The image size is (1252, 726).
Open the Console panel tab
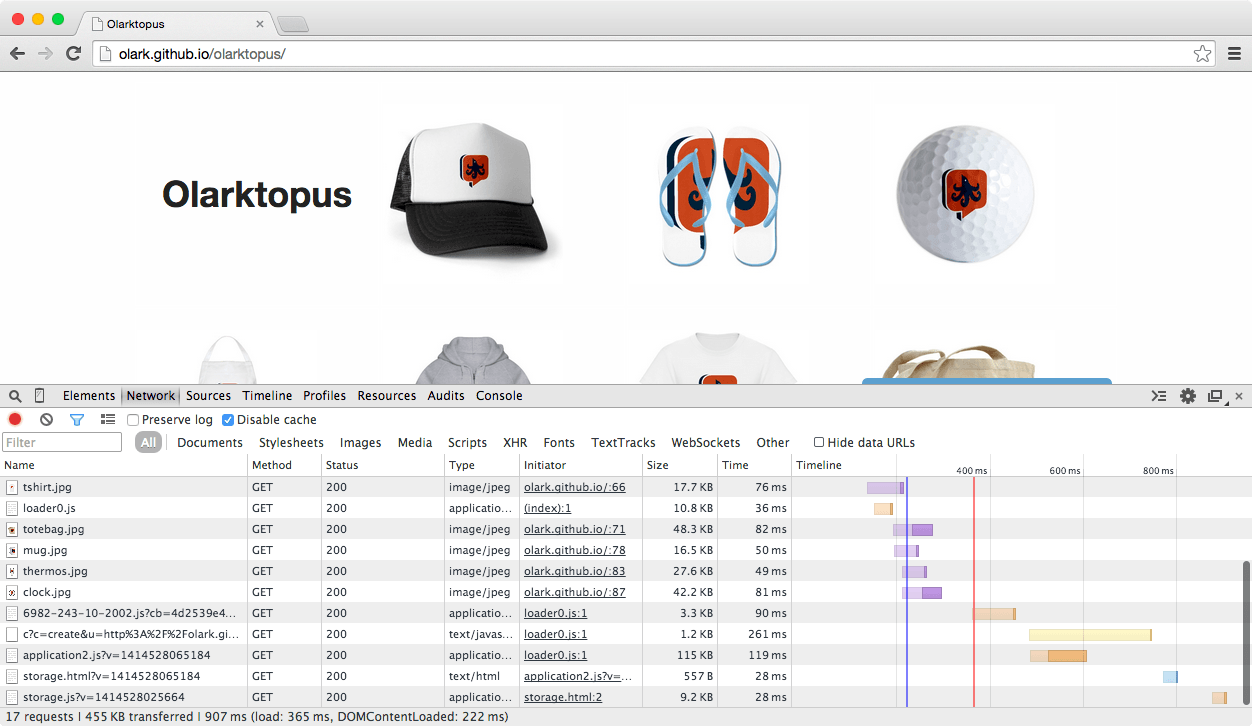pos(499,396)
